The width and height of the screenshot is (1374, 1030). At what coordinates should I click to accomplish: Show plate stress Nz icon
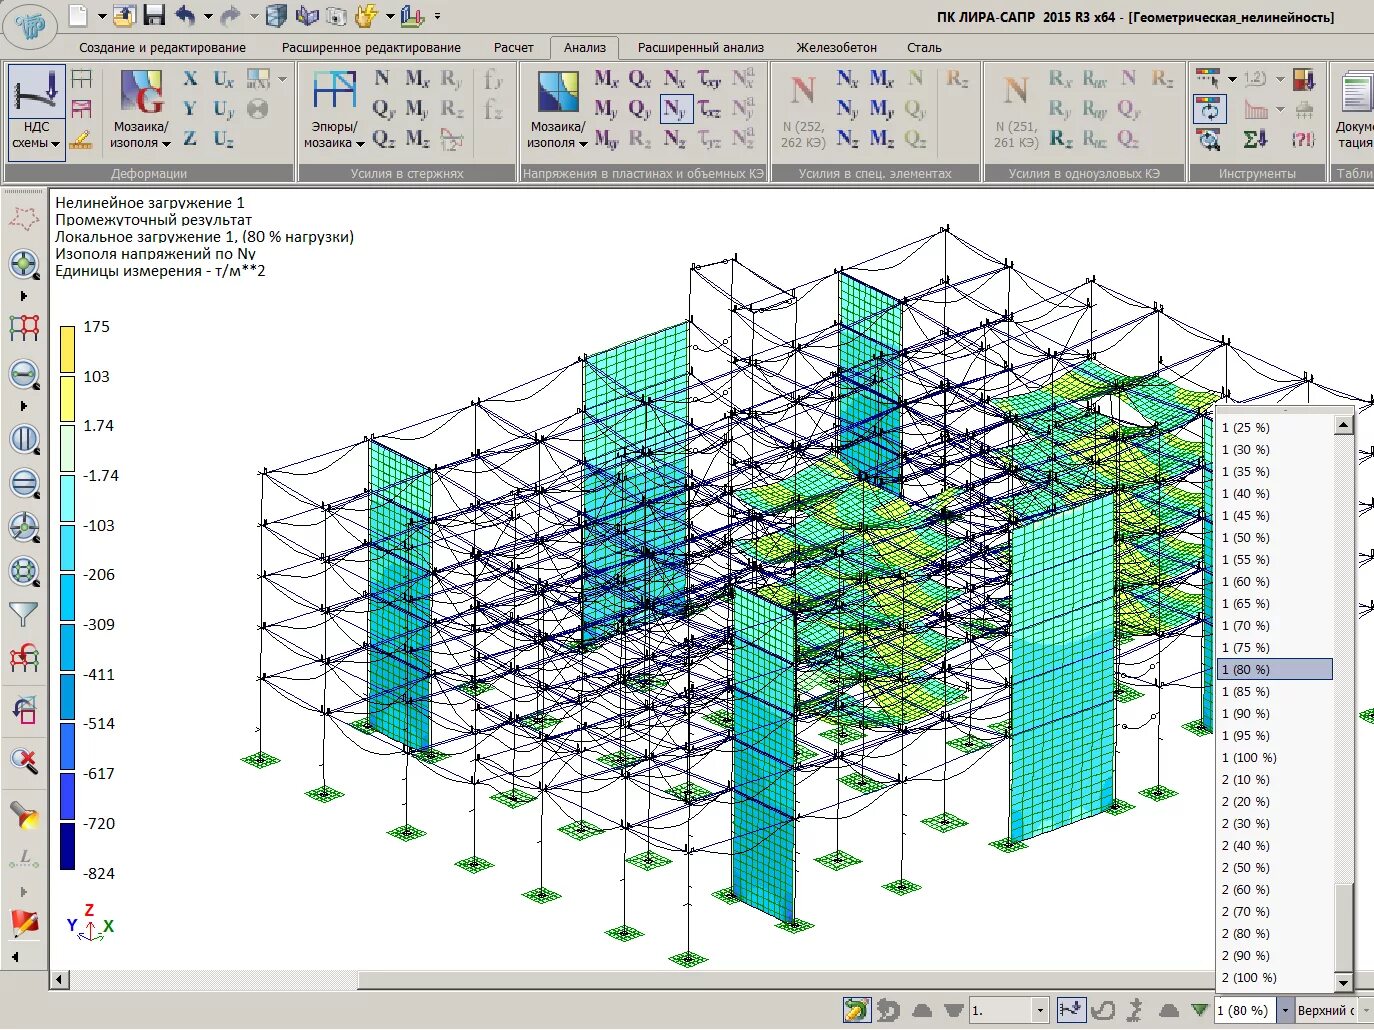[x=675, y=139]
